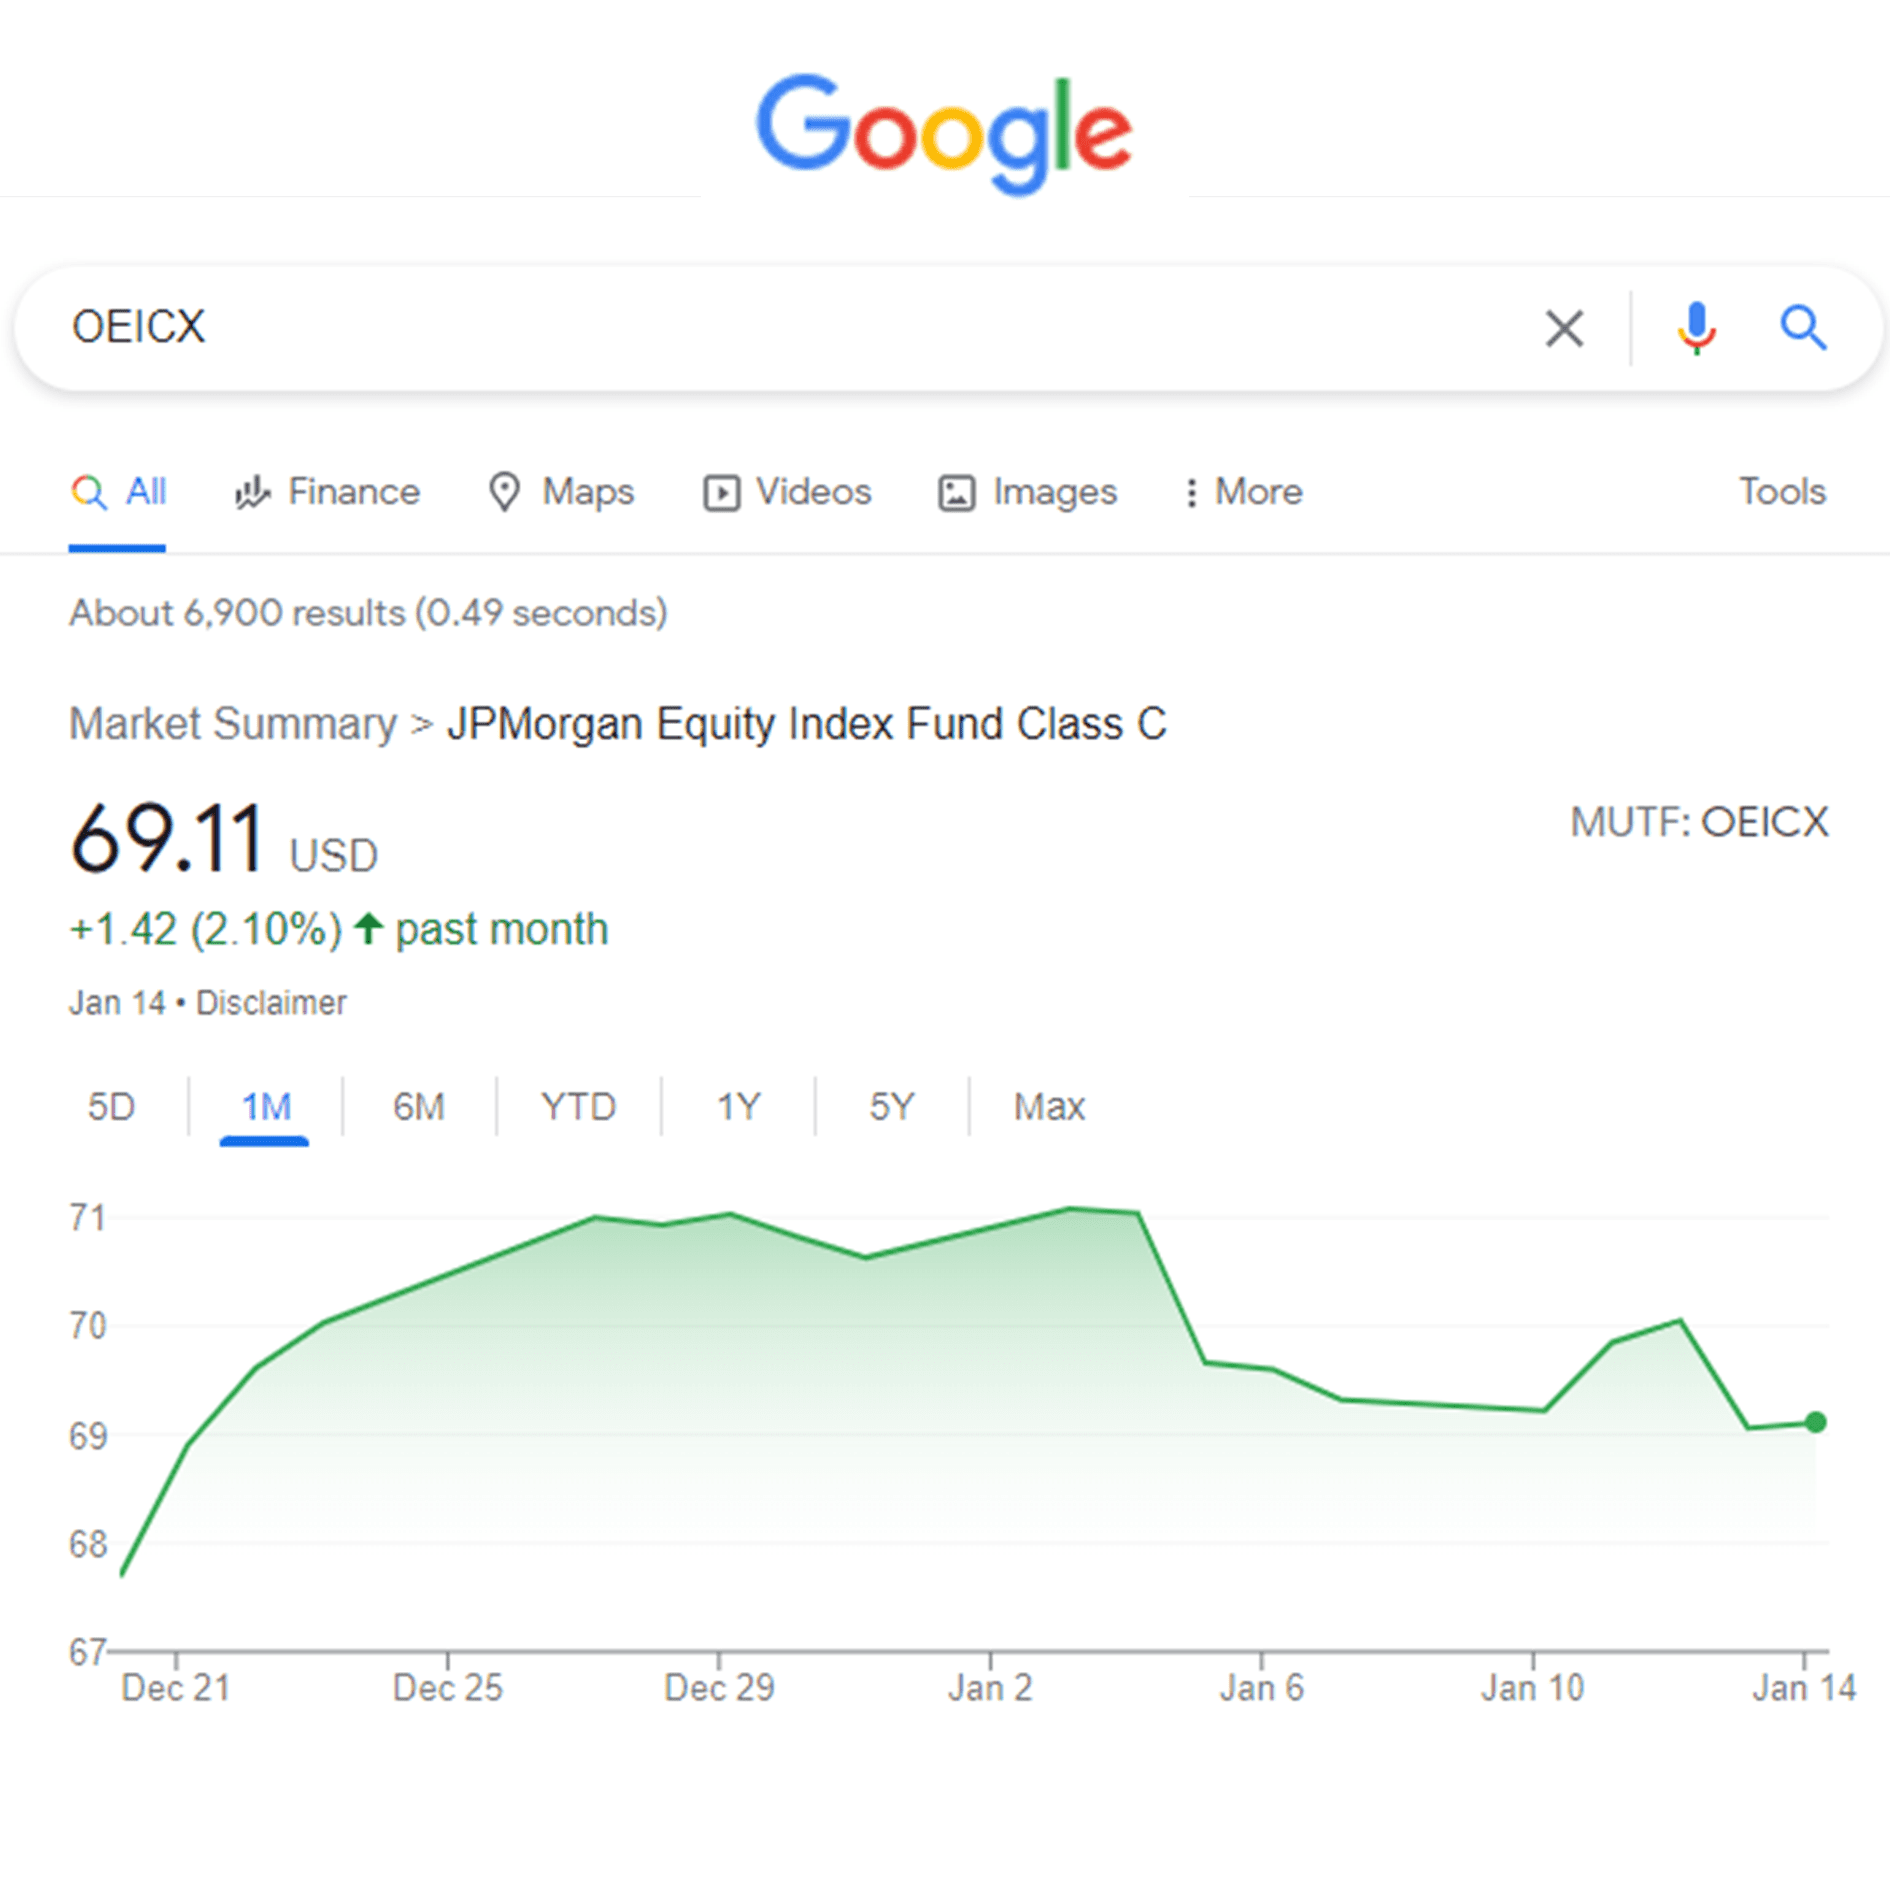The width and height of the screenshot is (1890, 1890).
Task: Open the Market Summary link
Action: tap(233, 724)
